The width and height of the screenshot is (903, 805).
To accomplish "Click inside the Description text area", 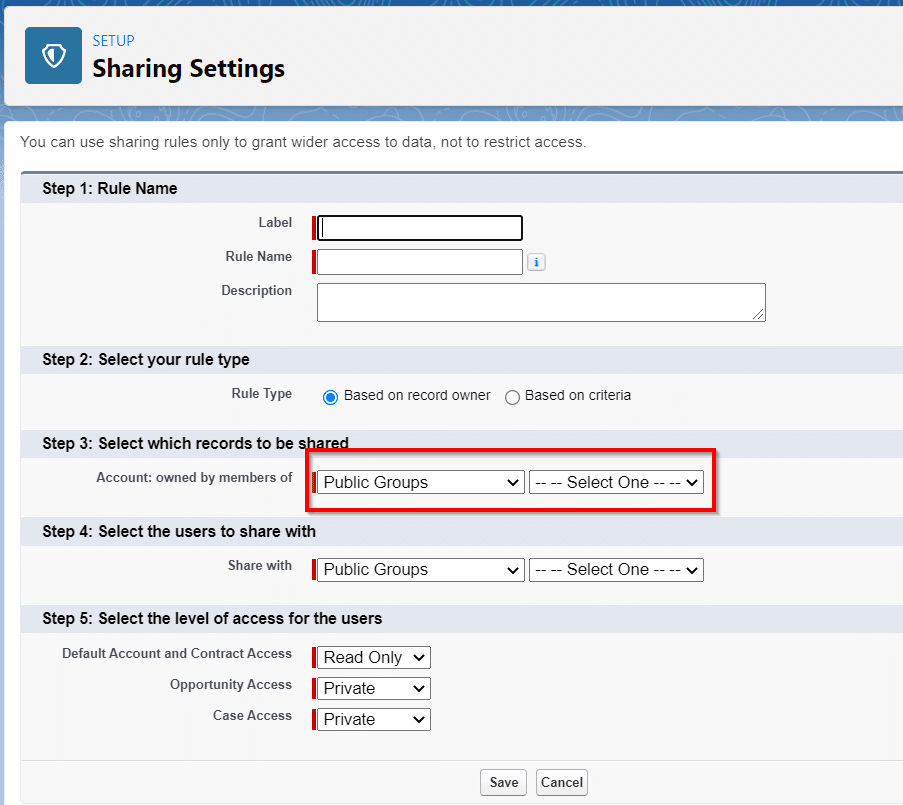I will point(540,302).
